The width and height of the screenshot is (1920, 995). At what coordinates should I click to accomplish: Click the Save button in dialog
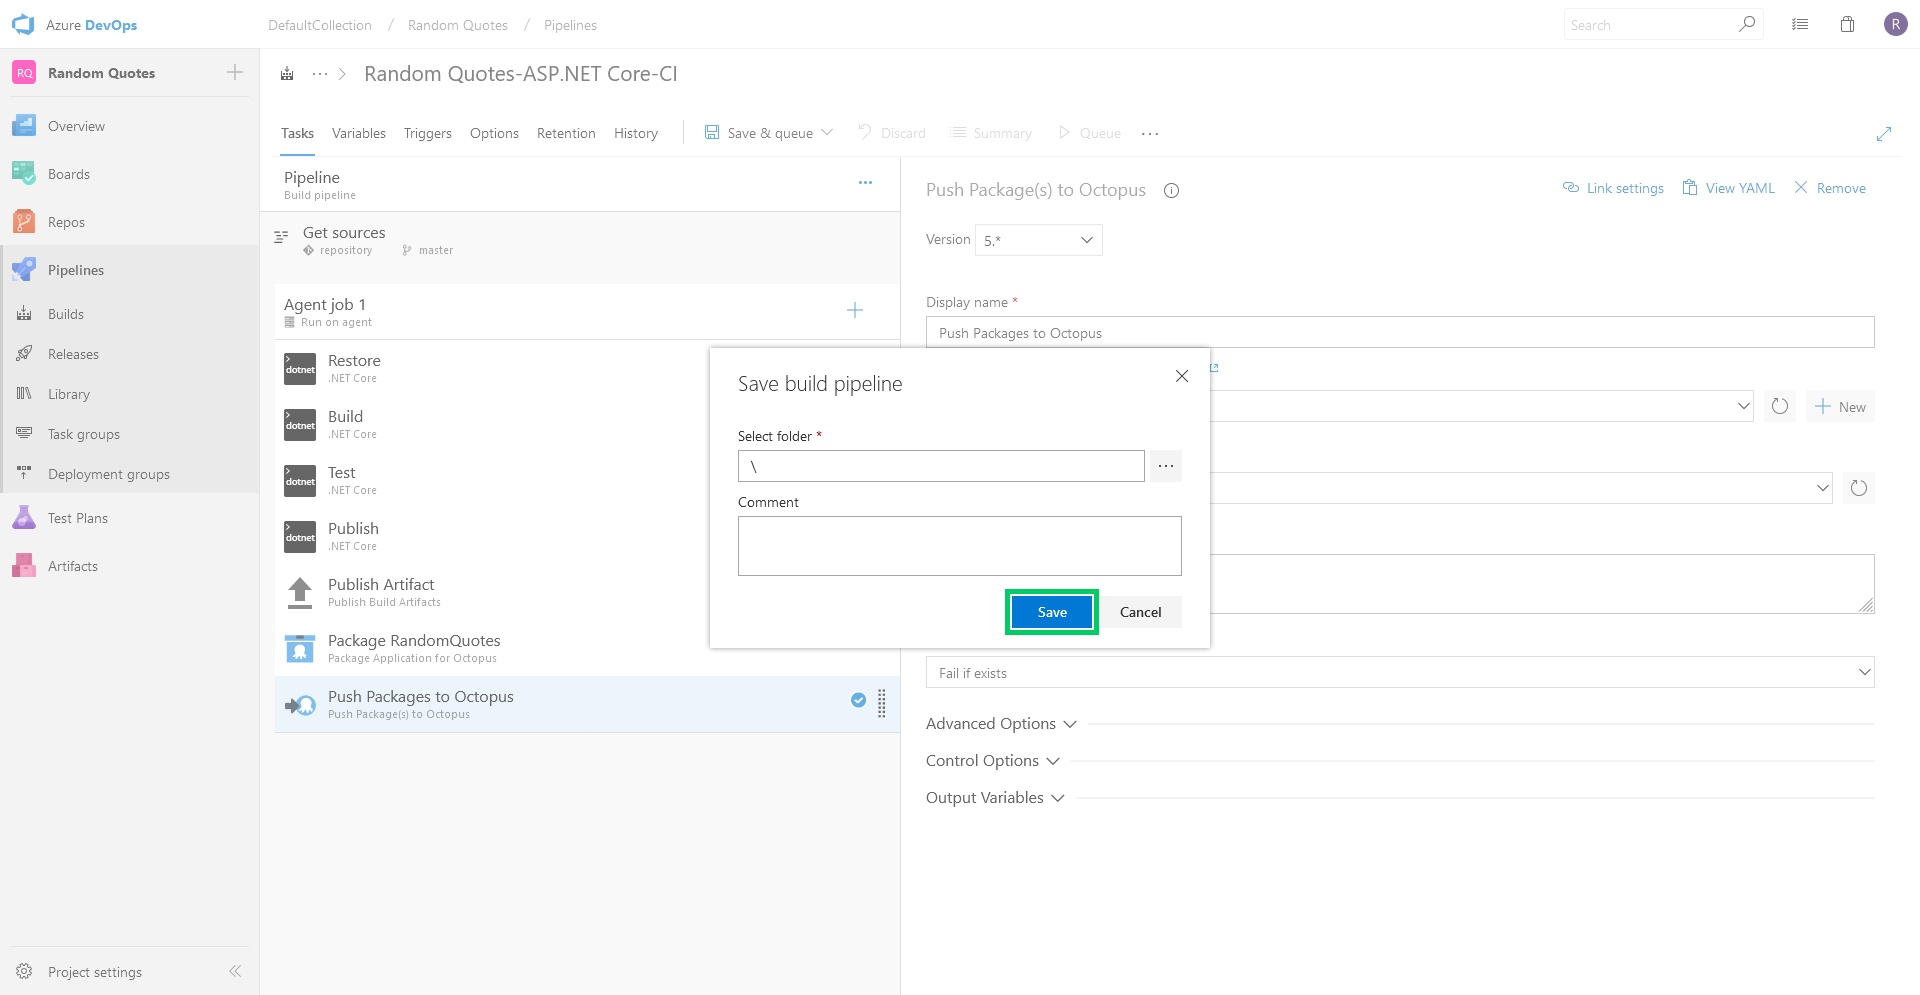(1052, 612)
